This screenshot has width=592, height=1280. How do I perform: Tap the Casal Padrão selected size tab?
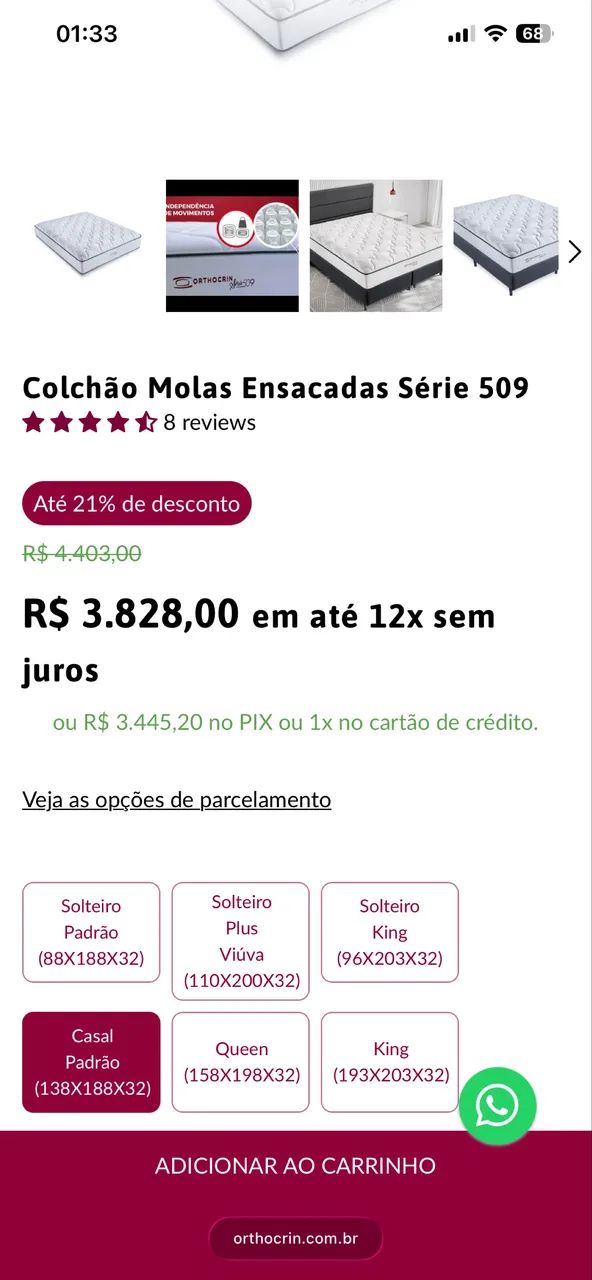tap(91, 1062)
